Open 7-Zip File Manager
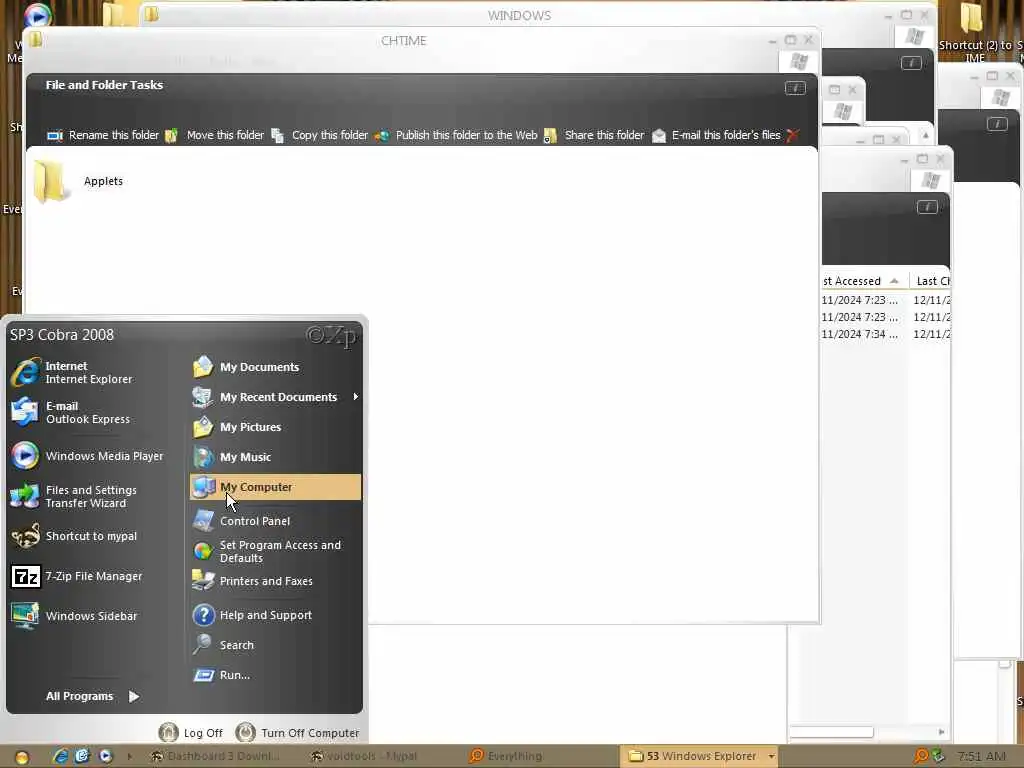Screen dimensions: 1024x768 89,576
